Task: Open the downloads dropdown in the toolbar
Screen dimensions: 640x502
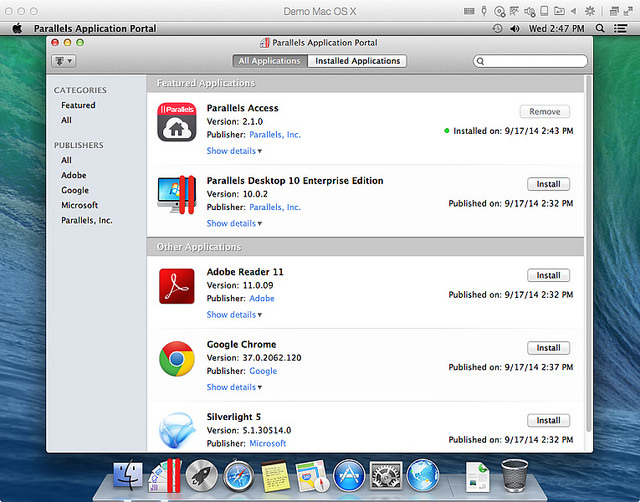Action: pos(63,61)
